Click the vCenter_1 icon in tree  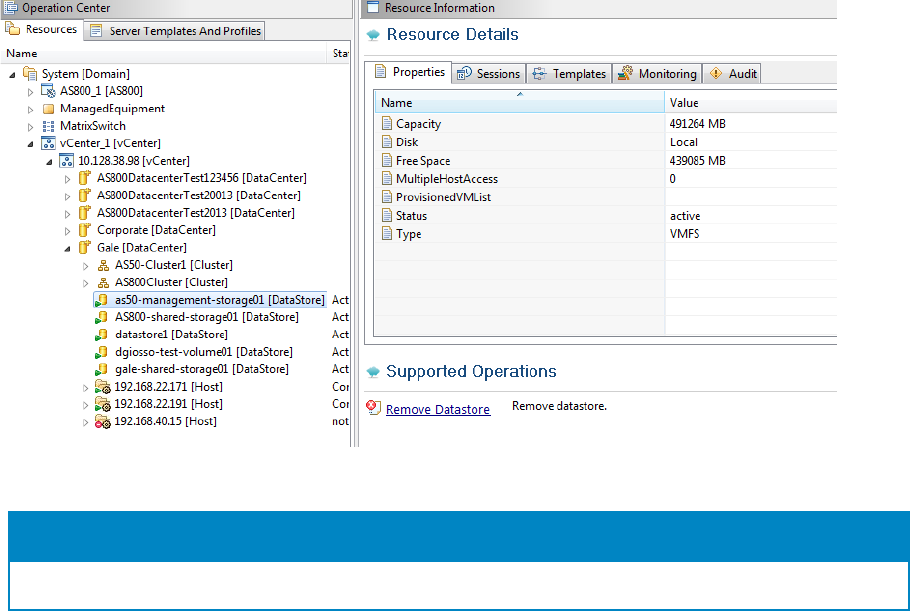pos(48,143)
